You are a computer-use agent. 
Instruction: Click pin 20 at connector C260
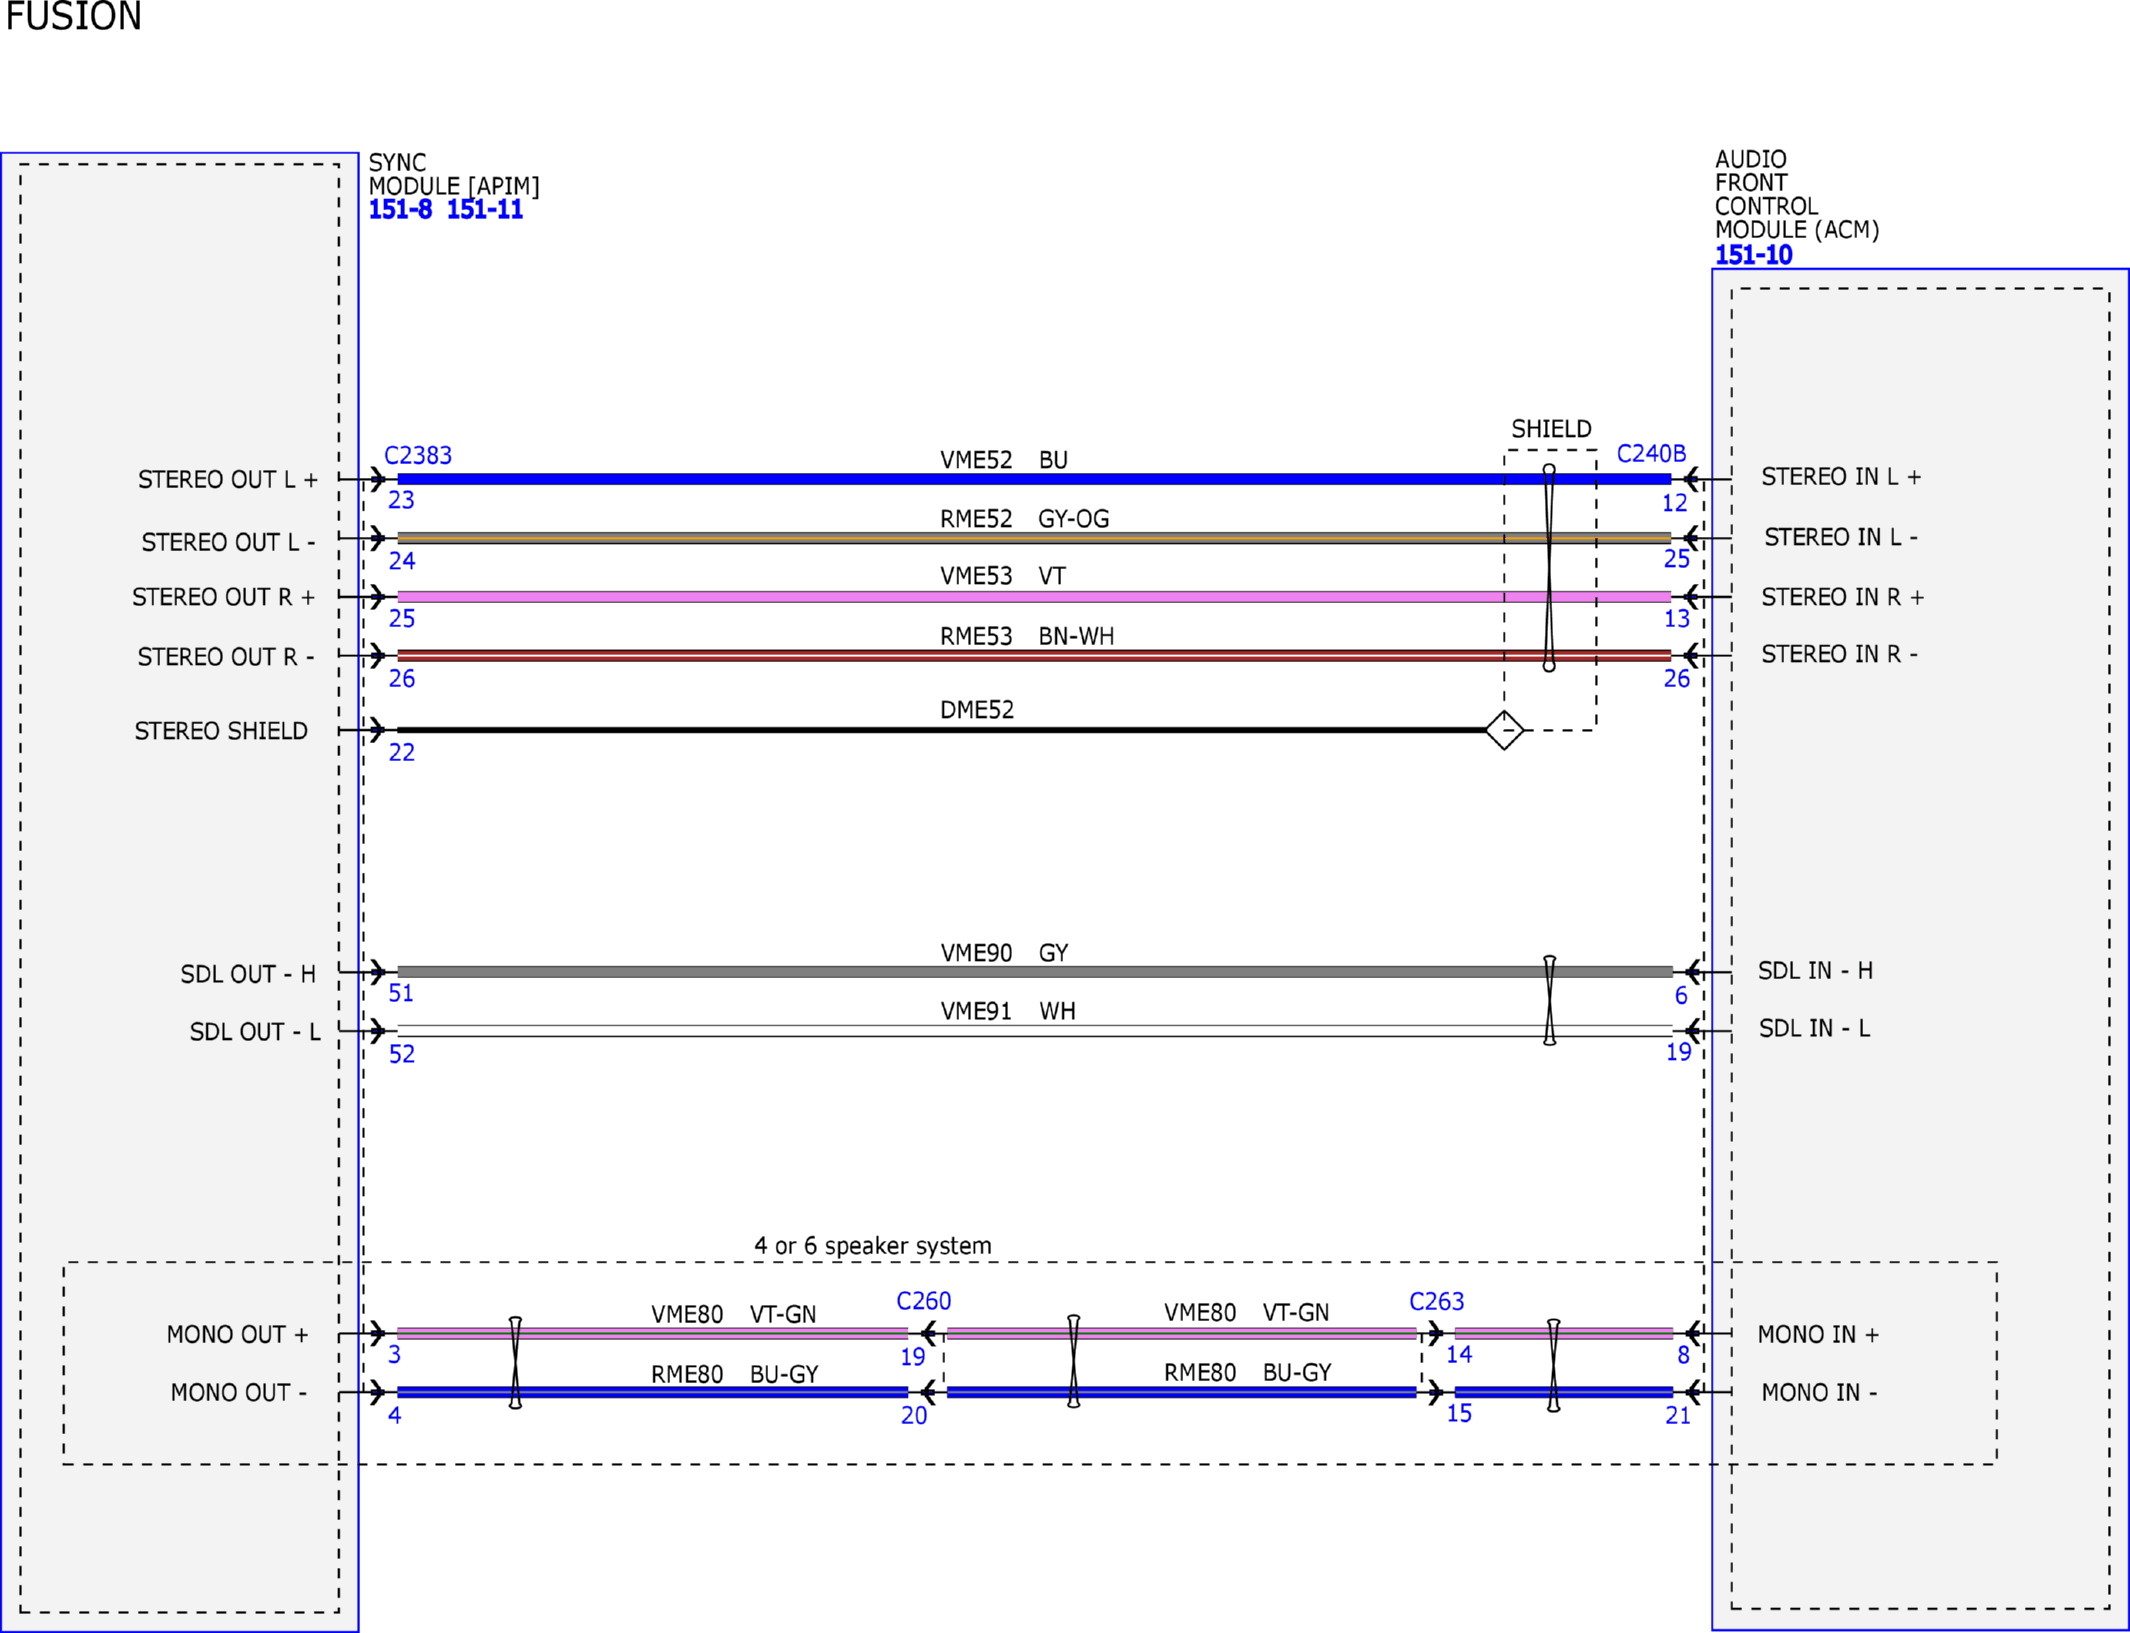pyautogui.click(x=914, y=1415)
